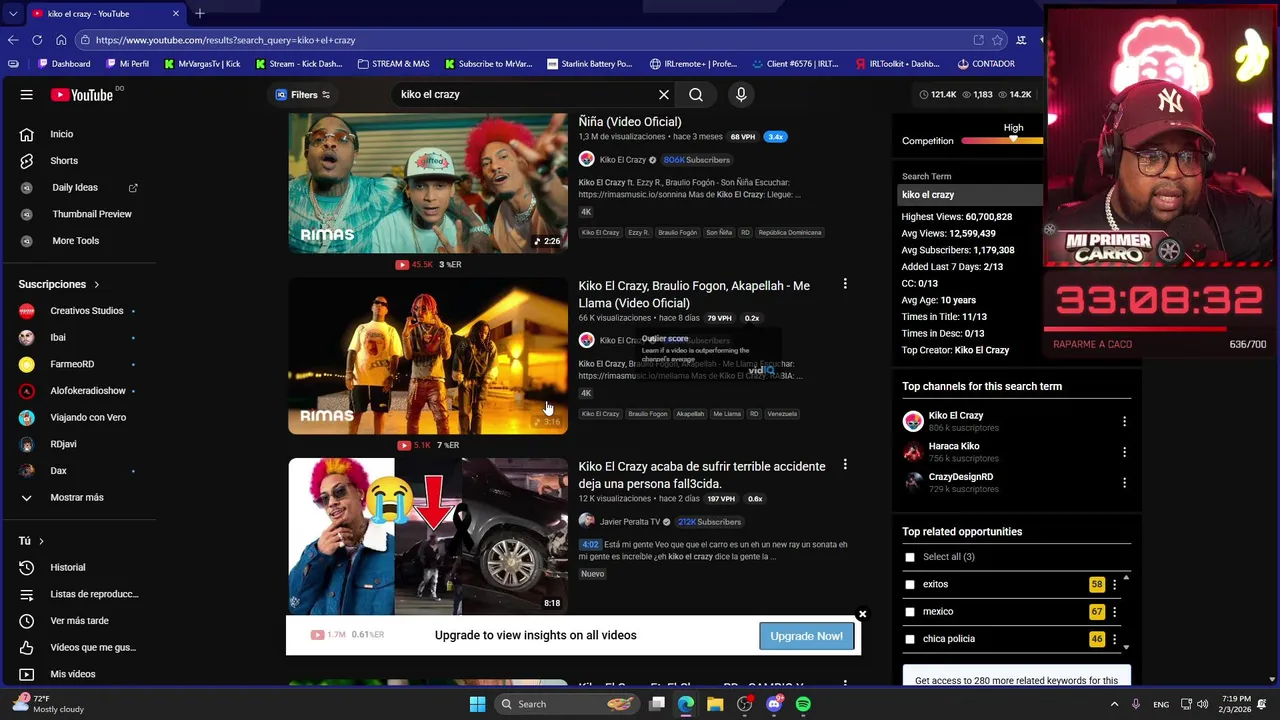
Task: Open Thumbnail Preview in the sidebar
Action: pyautogui.click(x=91, y=214)
